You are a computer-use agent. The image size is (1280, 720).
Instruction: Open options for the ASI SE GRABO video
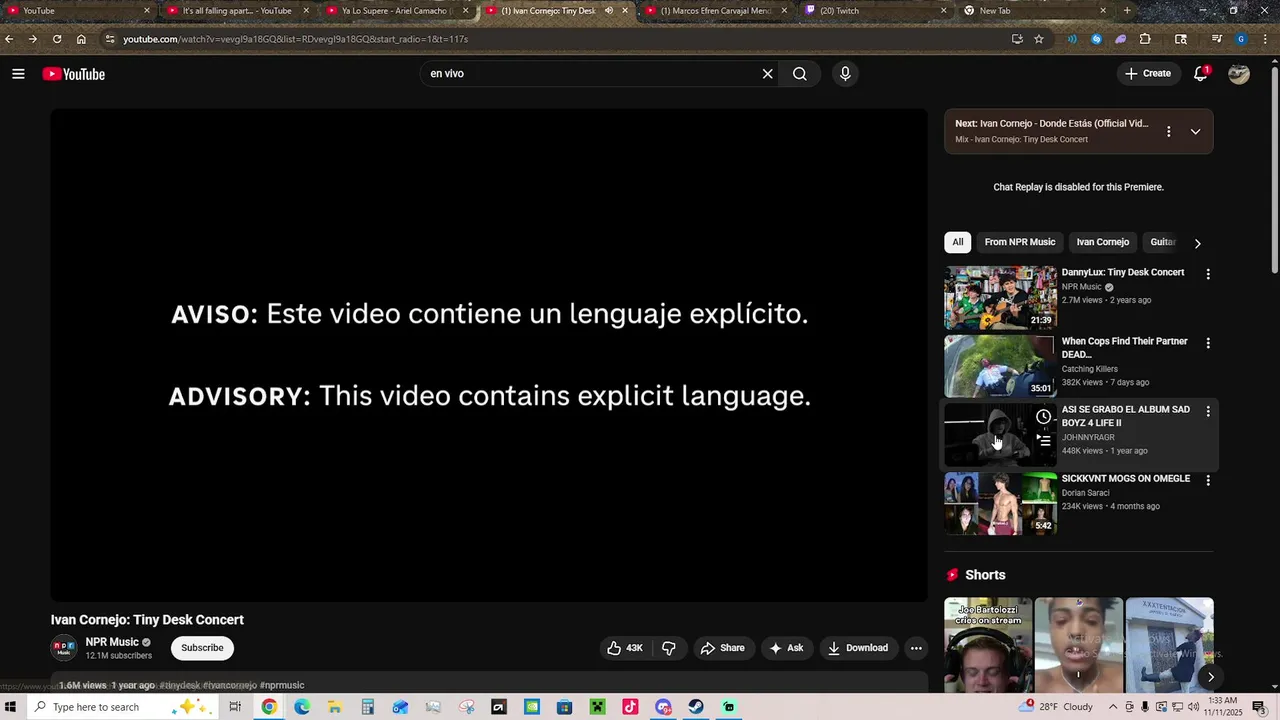pos(1208,411)
